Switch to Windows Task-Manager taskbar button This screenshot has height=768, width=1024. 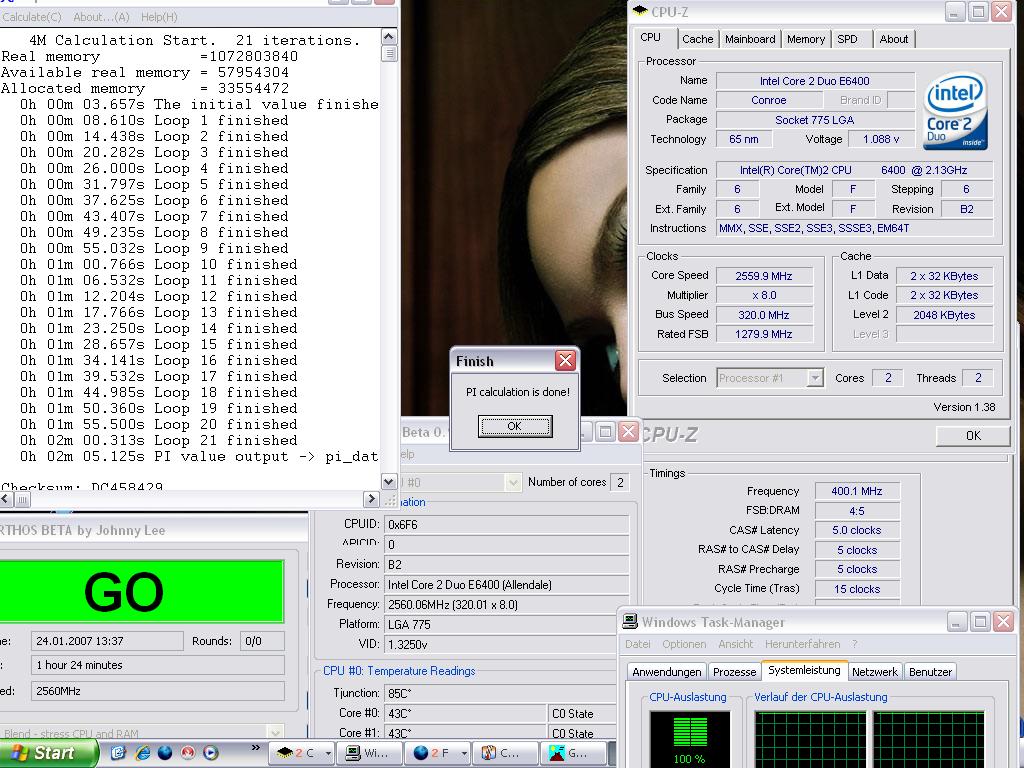tap(369, 753)
